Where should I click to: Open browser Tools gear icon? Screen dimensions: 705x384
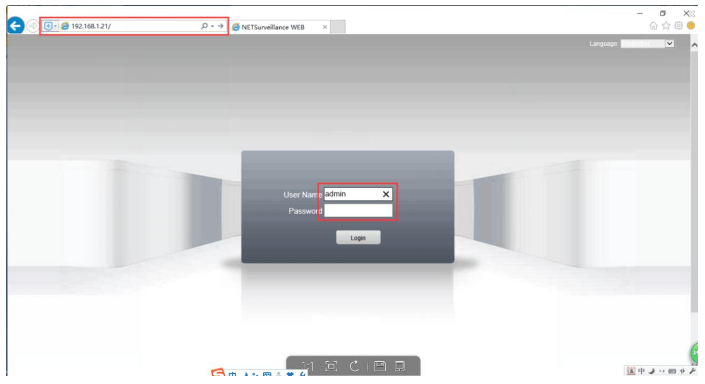(x=678, y=26)
